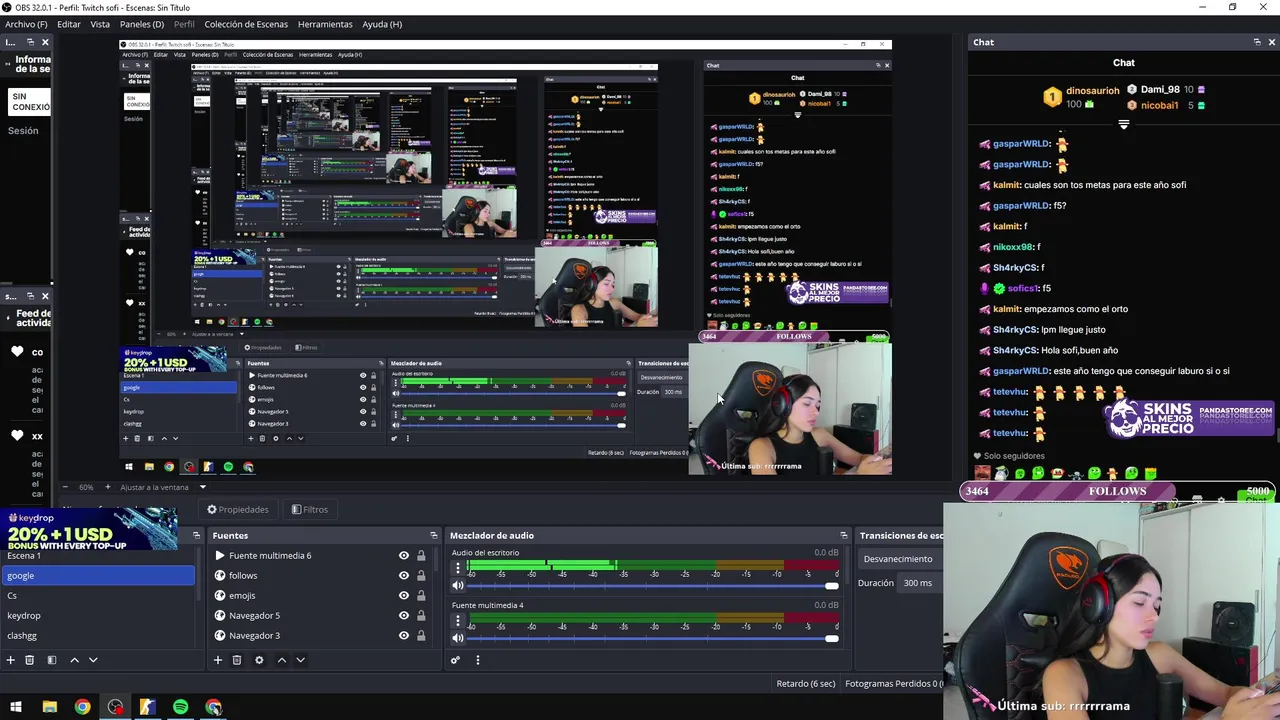Toggle the lock on Fuente multimedia 6
This screenshot has width=1280, height=720.
(x=421, y=556)
